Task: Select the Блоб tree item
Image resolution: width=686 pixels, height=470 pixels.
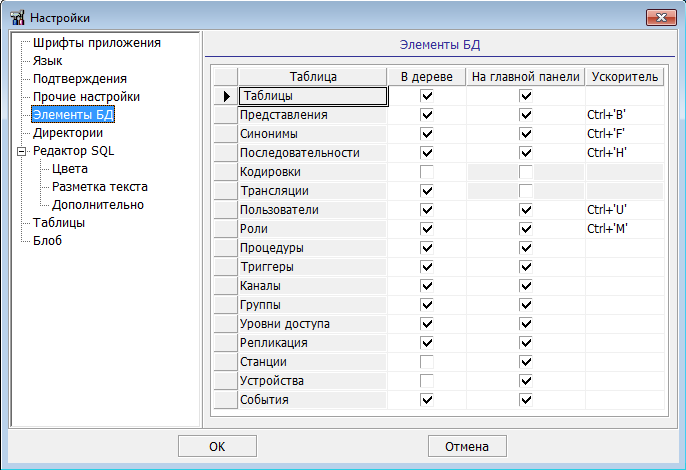Action: coord(47,241)
